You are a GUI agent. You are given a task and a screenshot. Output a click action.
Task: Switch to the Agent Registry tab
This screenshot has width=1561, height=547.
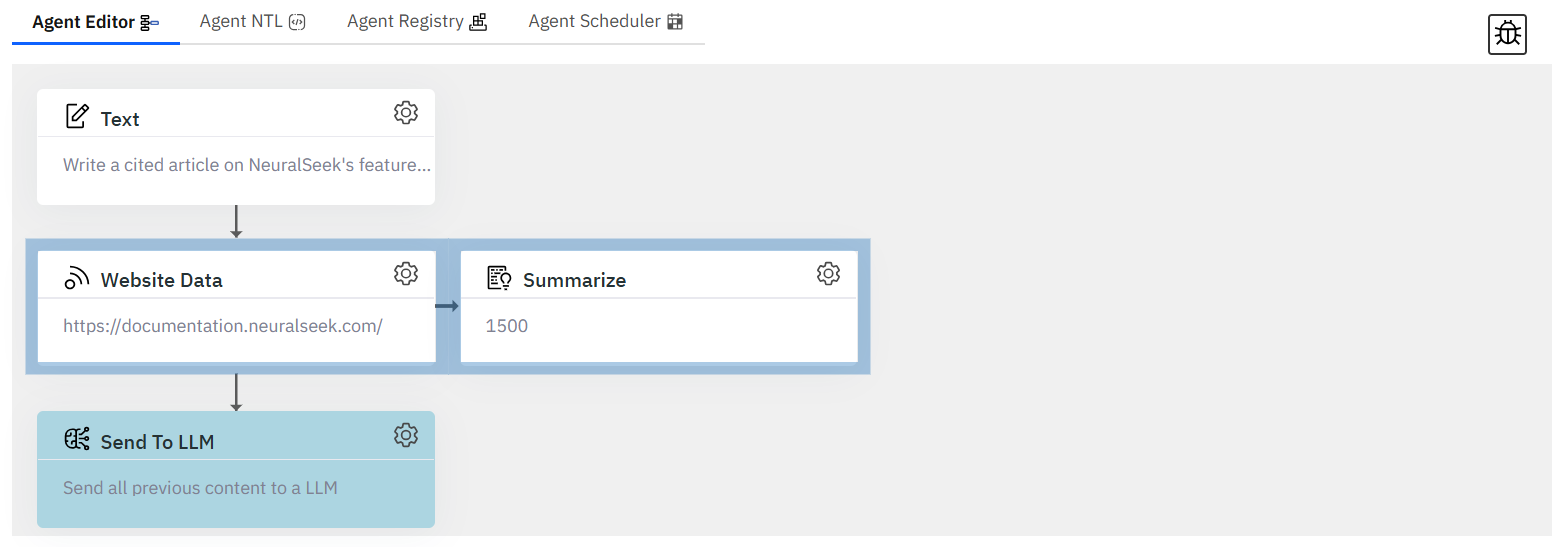coord(417,21)
